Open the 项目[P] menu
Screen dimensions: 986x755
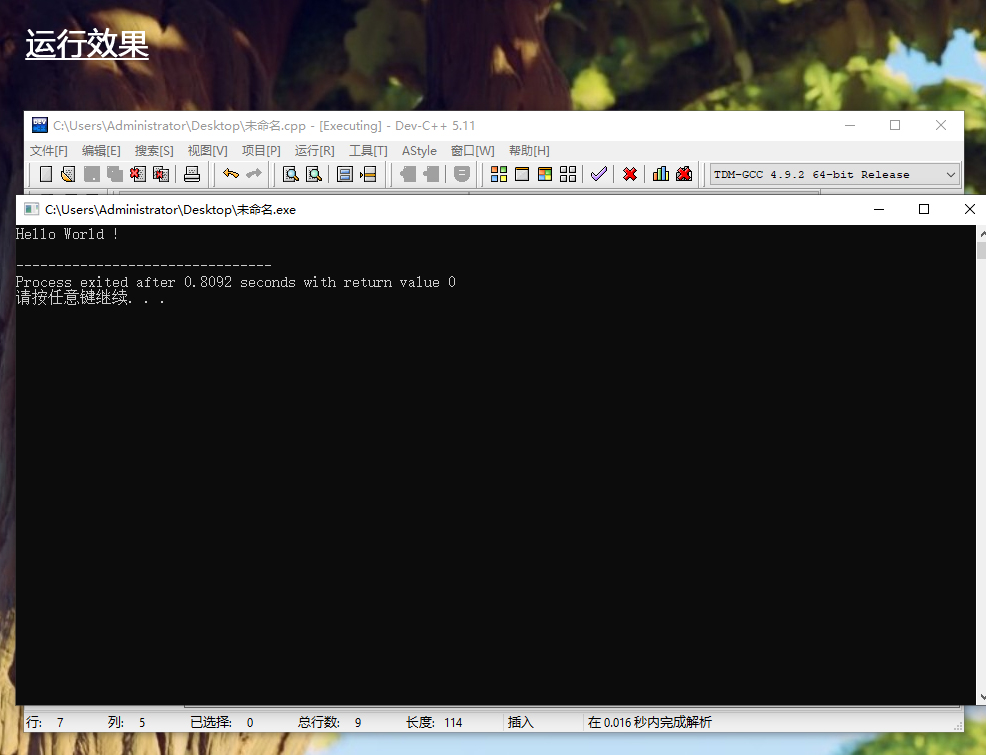[x=261, y=151]
